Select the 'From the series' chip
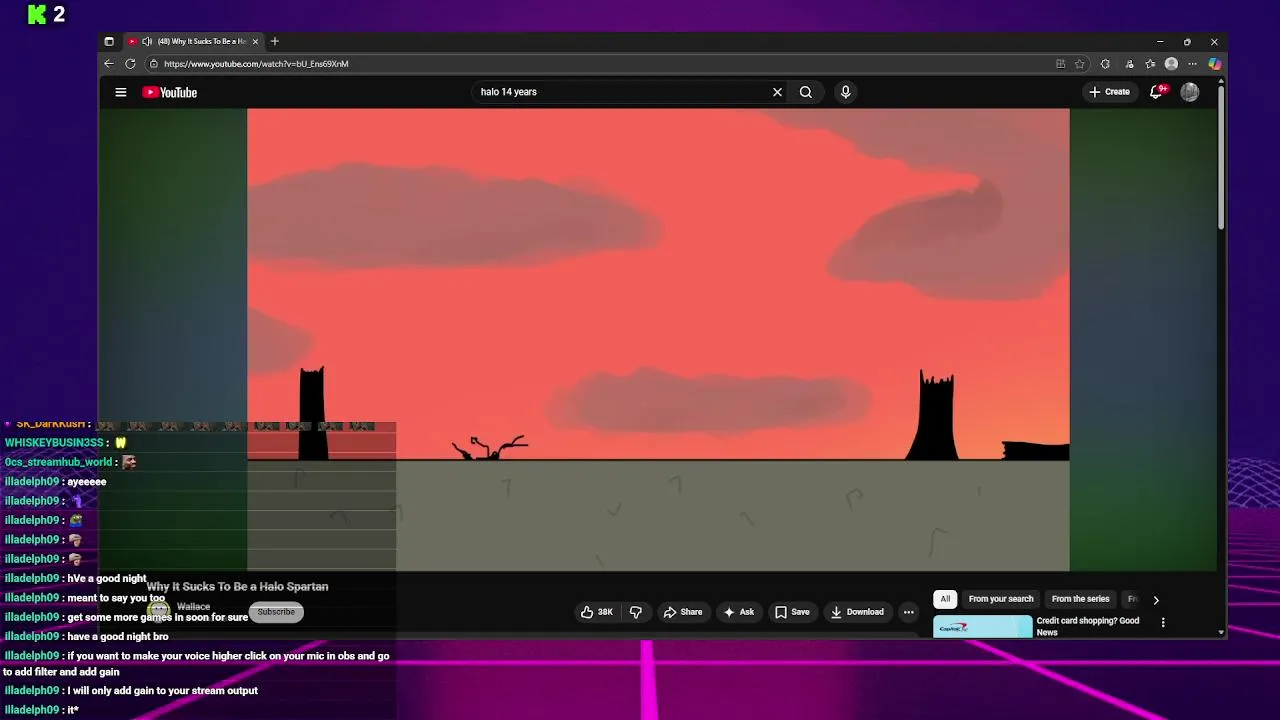 coord(1080,599)
